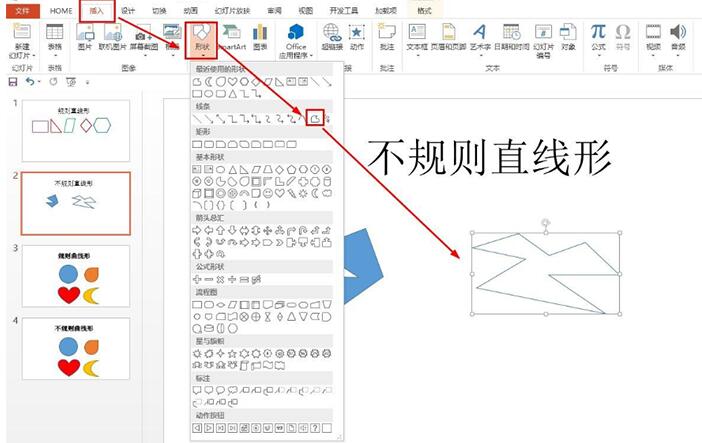Click the Undo arrow in quick access toolbar
702x443 pixels.
coord(30,82)
